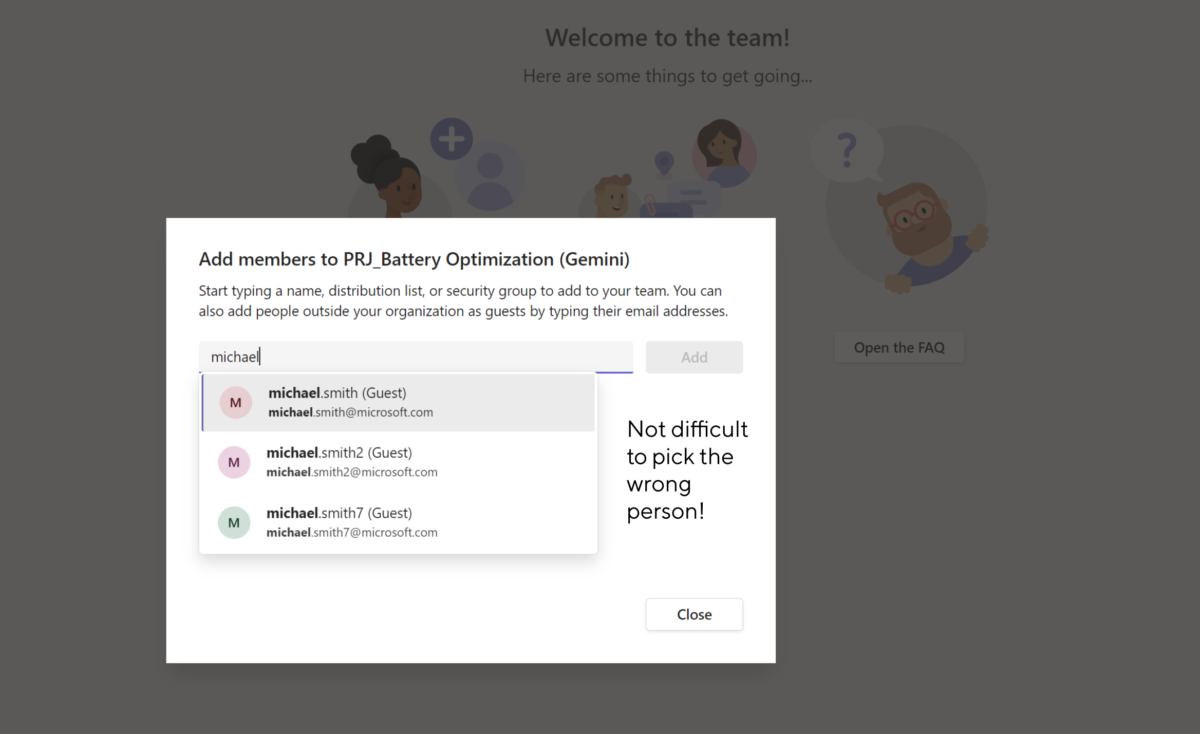
Task: Click the Add members dialog title
Action: [414, 259]
